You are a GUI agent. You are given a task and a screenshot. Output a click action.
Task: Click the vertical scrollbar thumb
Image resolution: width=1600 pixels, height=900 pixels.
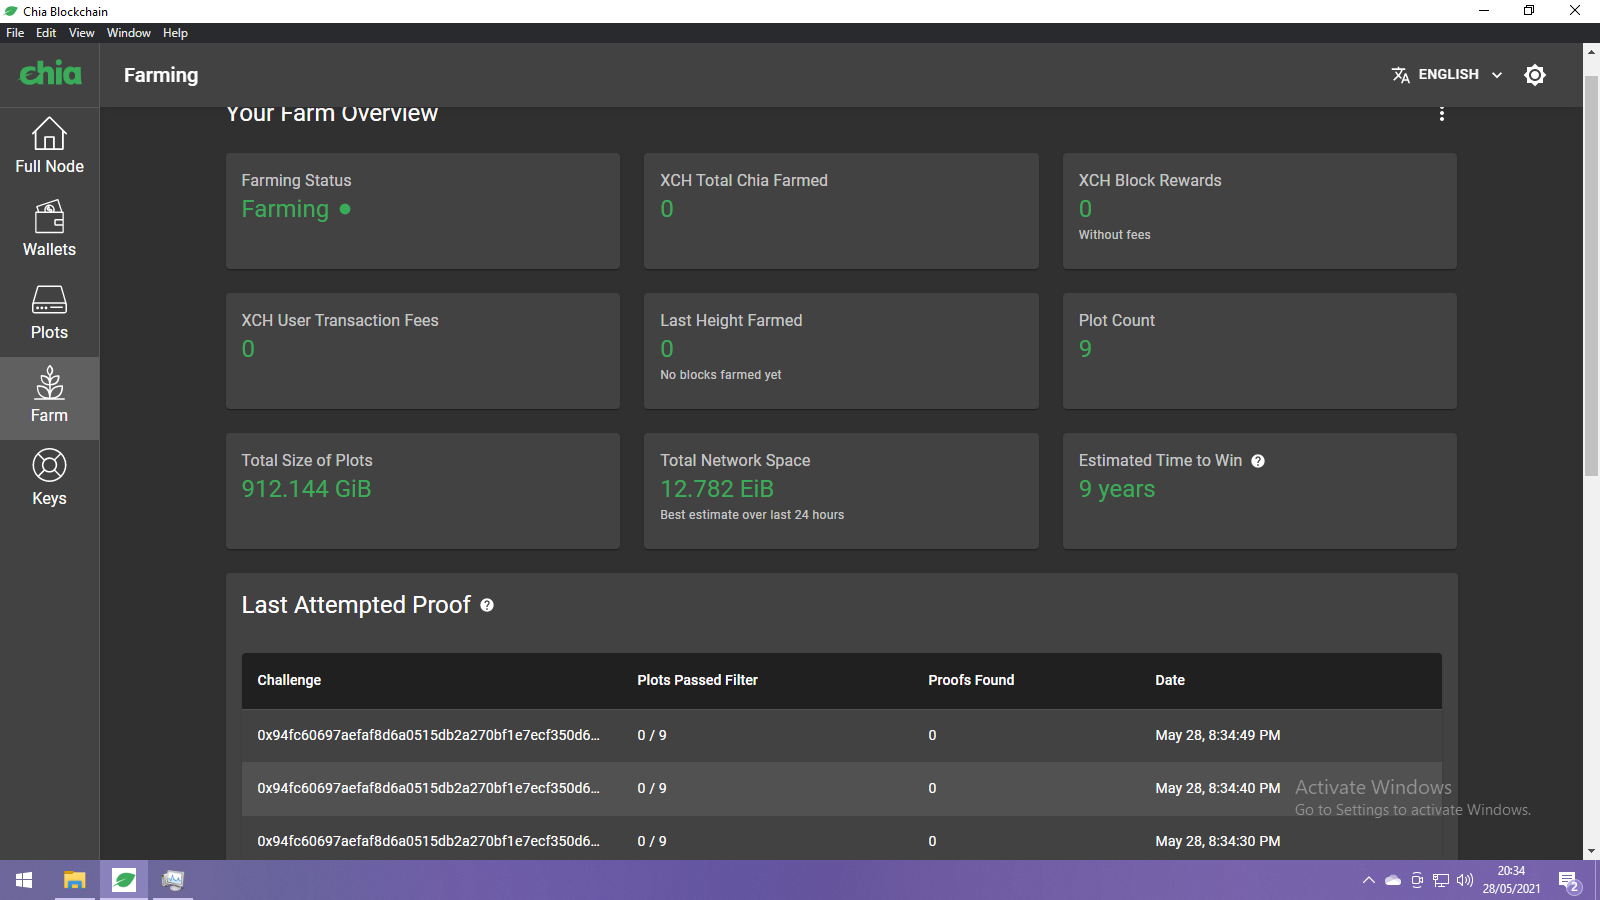(x=1591, y=275)
